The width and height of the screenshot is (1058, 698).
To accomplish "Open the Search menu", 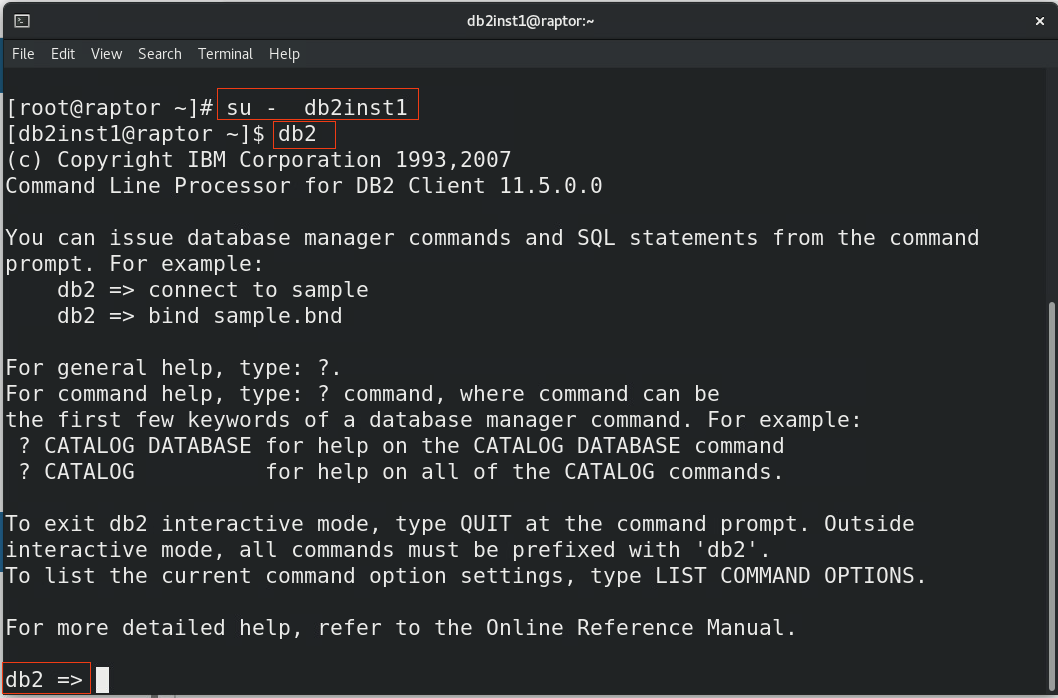I will point(160,54).
